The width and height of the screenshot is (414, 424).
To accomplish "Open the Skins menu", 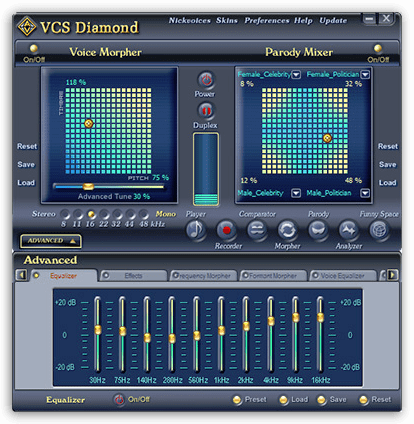I will point(227,21).
